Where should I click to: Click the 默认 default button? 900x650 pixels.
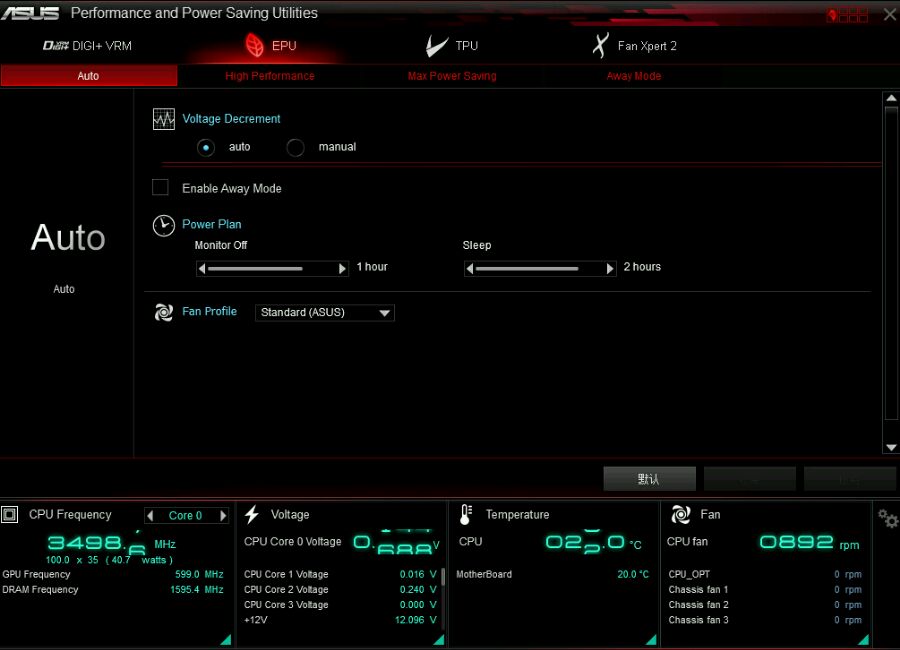coord(649,478)
